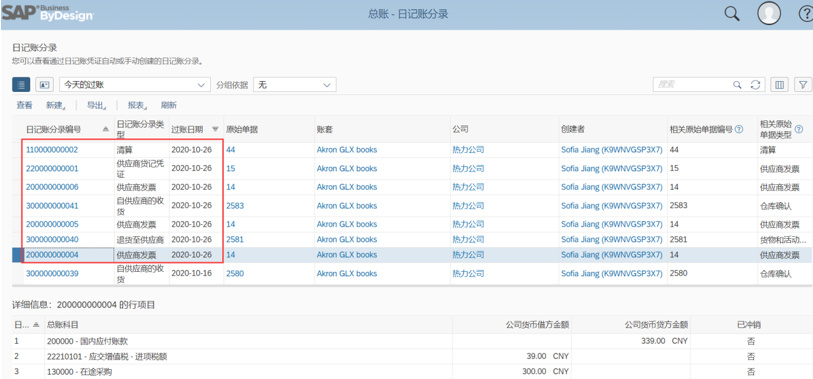Screen dimensions: 813x379
Task: Open journal entry 200000000005
Action: 52,224
